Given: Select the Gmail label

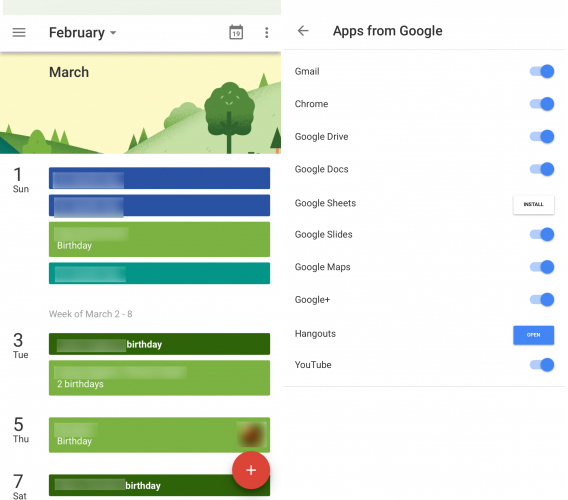Looking at the screenshot, I should coord(307,71).
